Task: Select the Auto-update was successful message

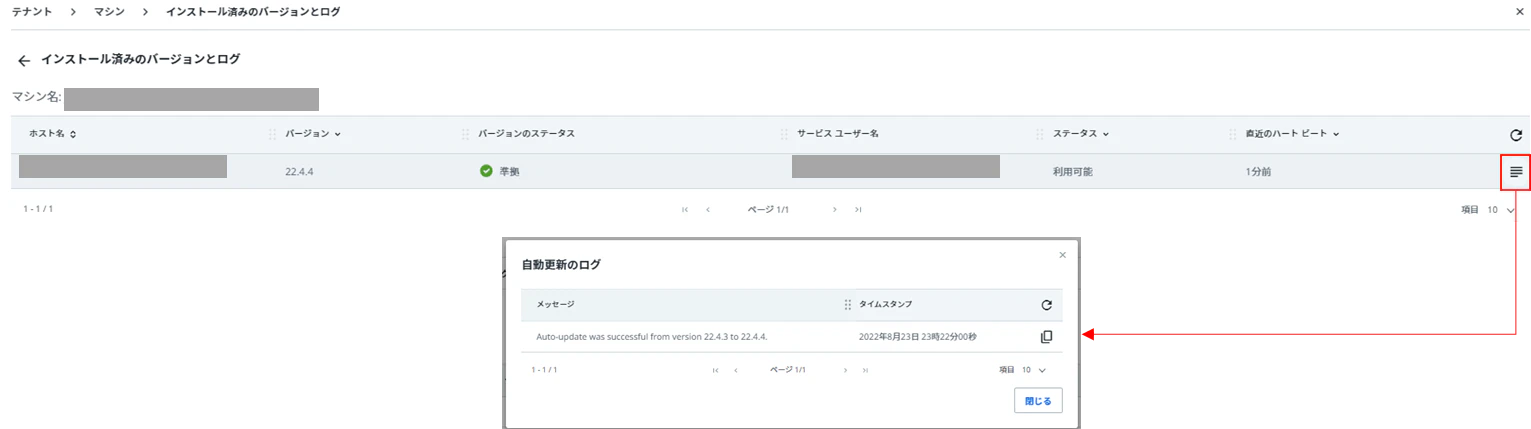Action: pos(651,337)
